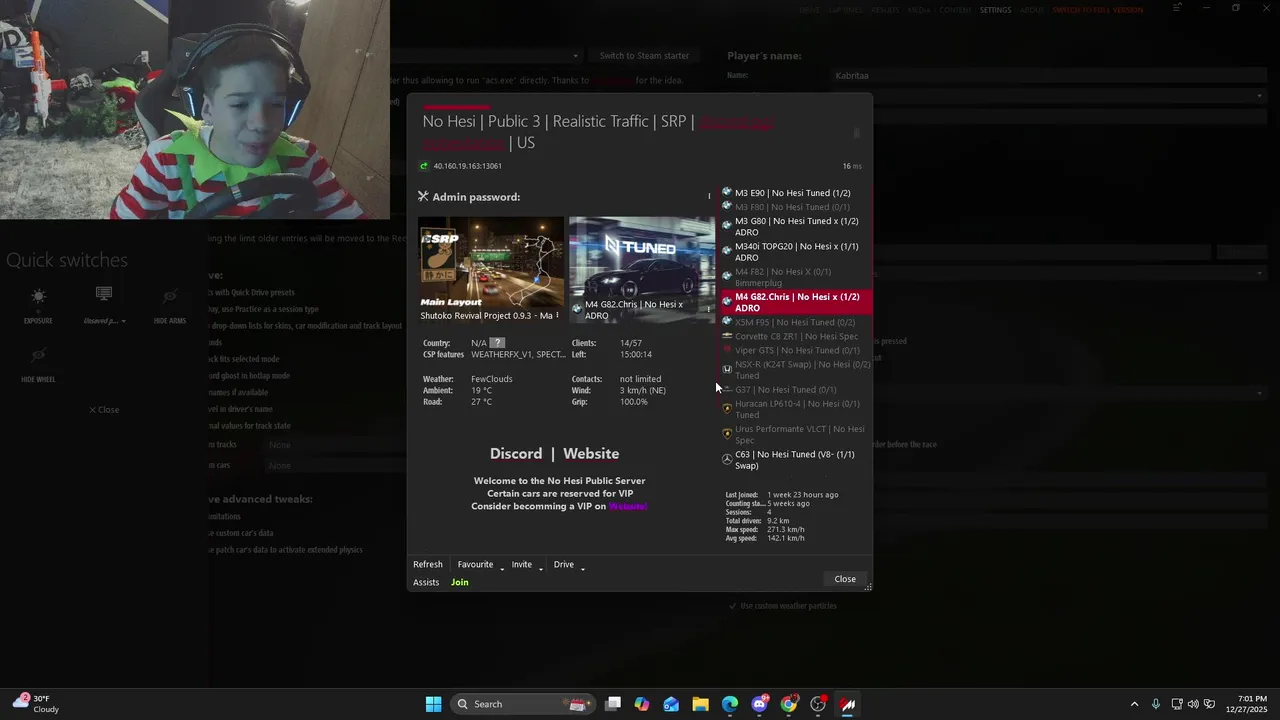Select the M3 G80 No Hesi Tuned entry

[x=796, y=227]
